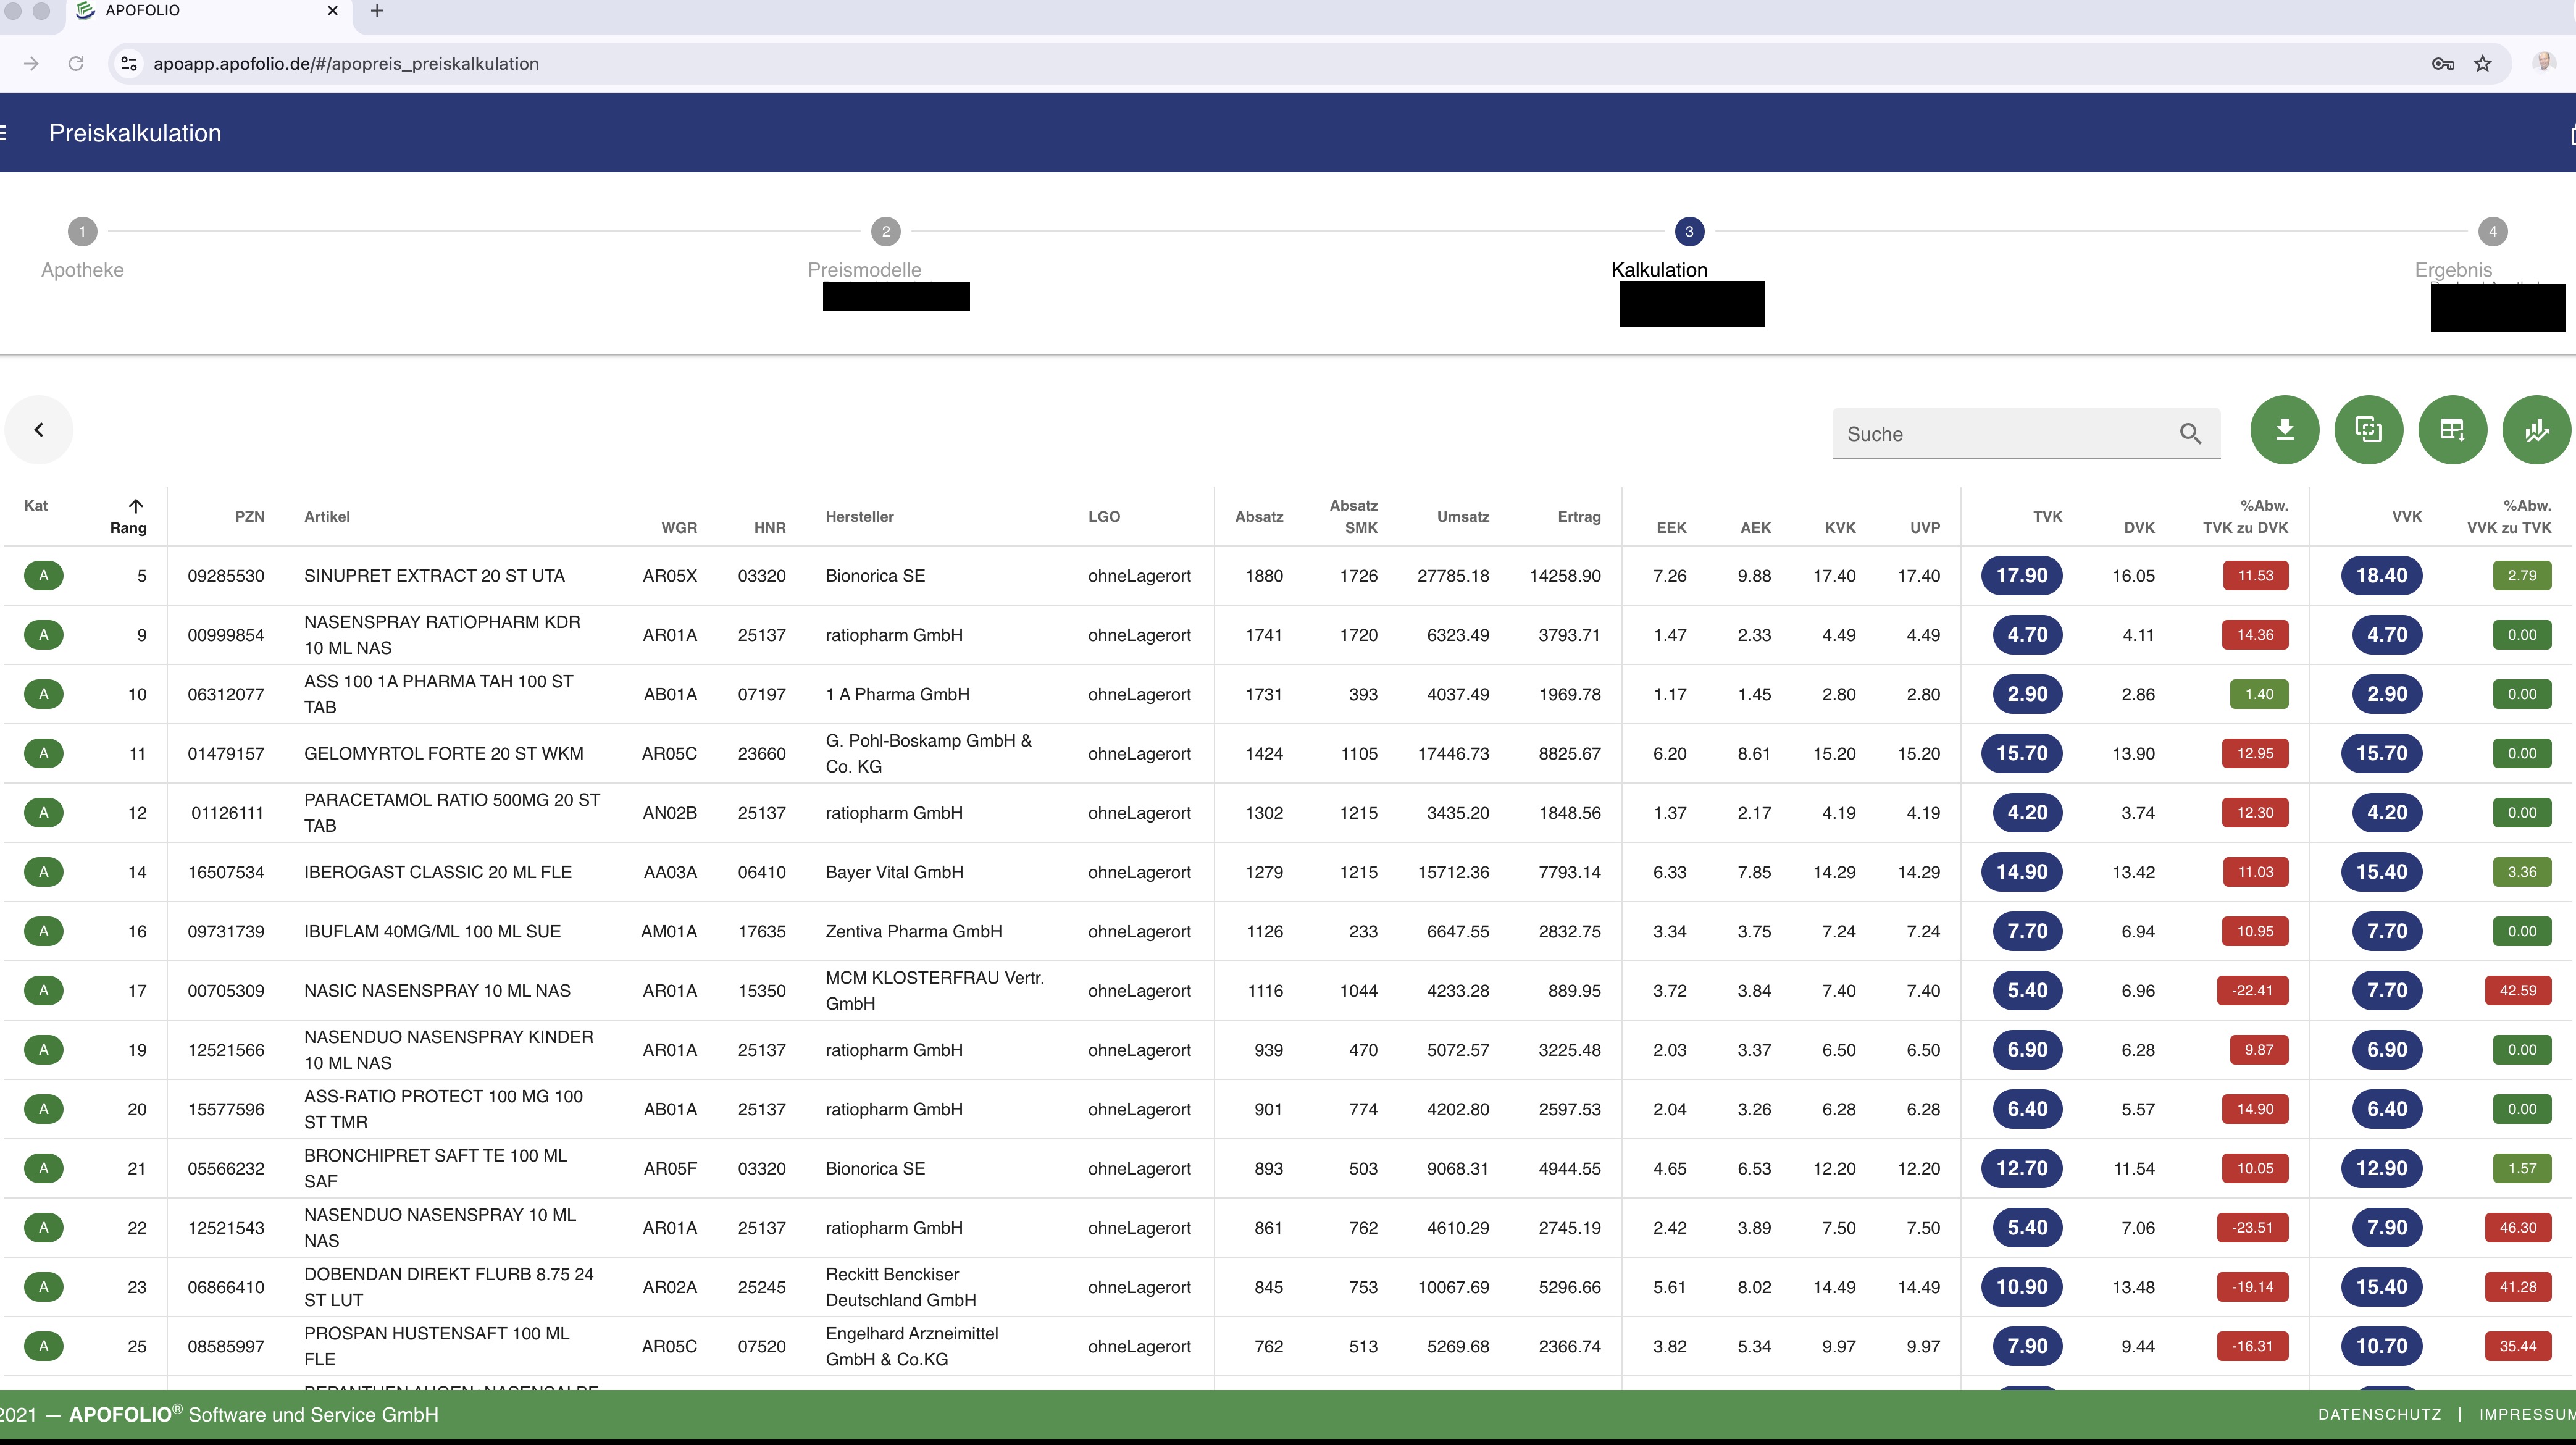Switch to step 2 Preismodelle
Viewport: 2576px width, 1445px height.
point(885,232)
